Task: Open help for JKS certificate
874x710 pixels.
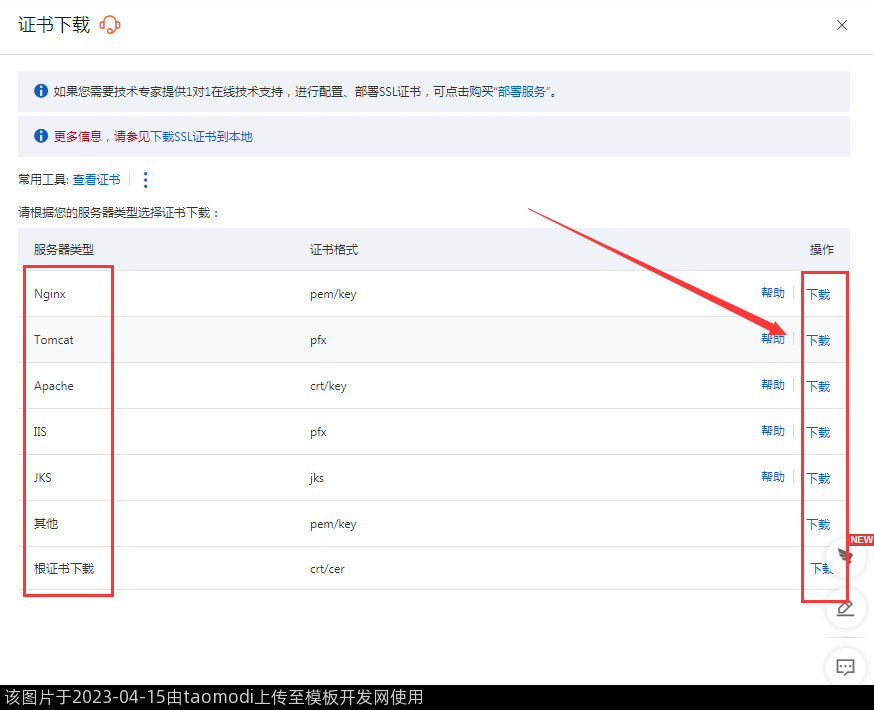Action: click(x=772, y=477)
